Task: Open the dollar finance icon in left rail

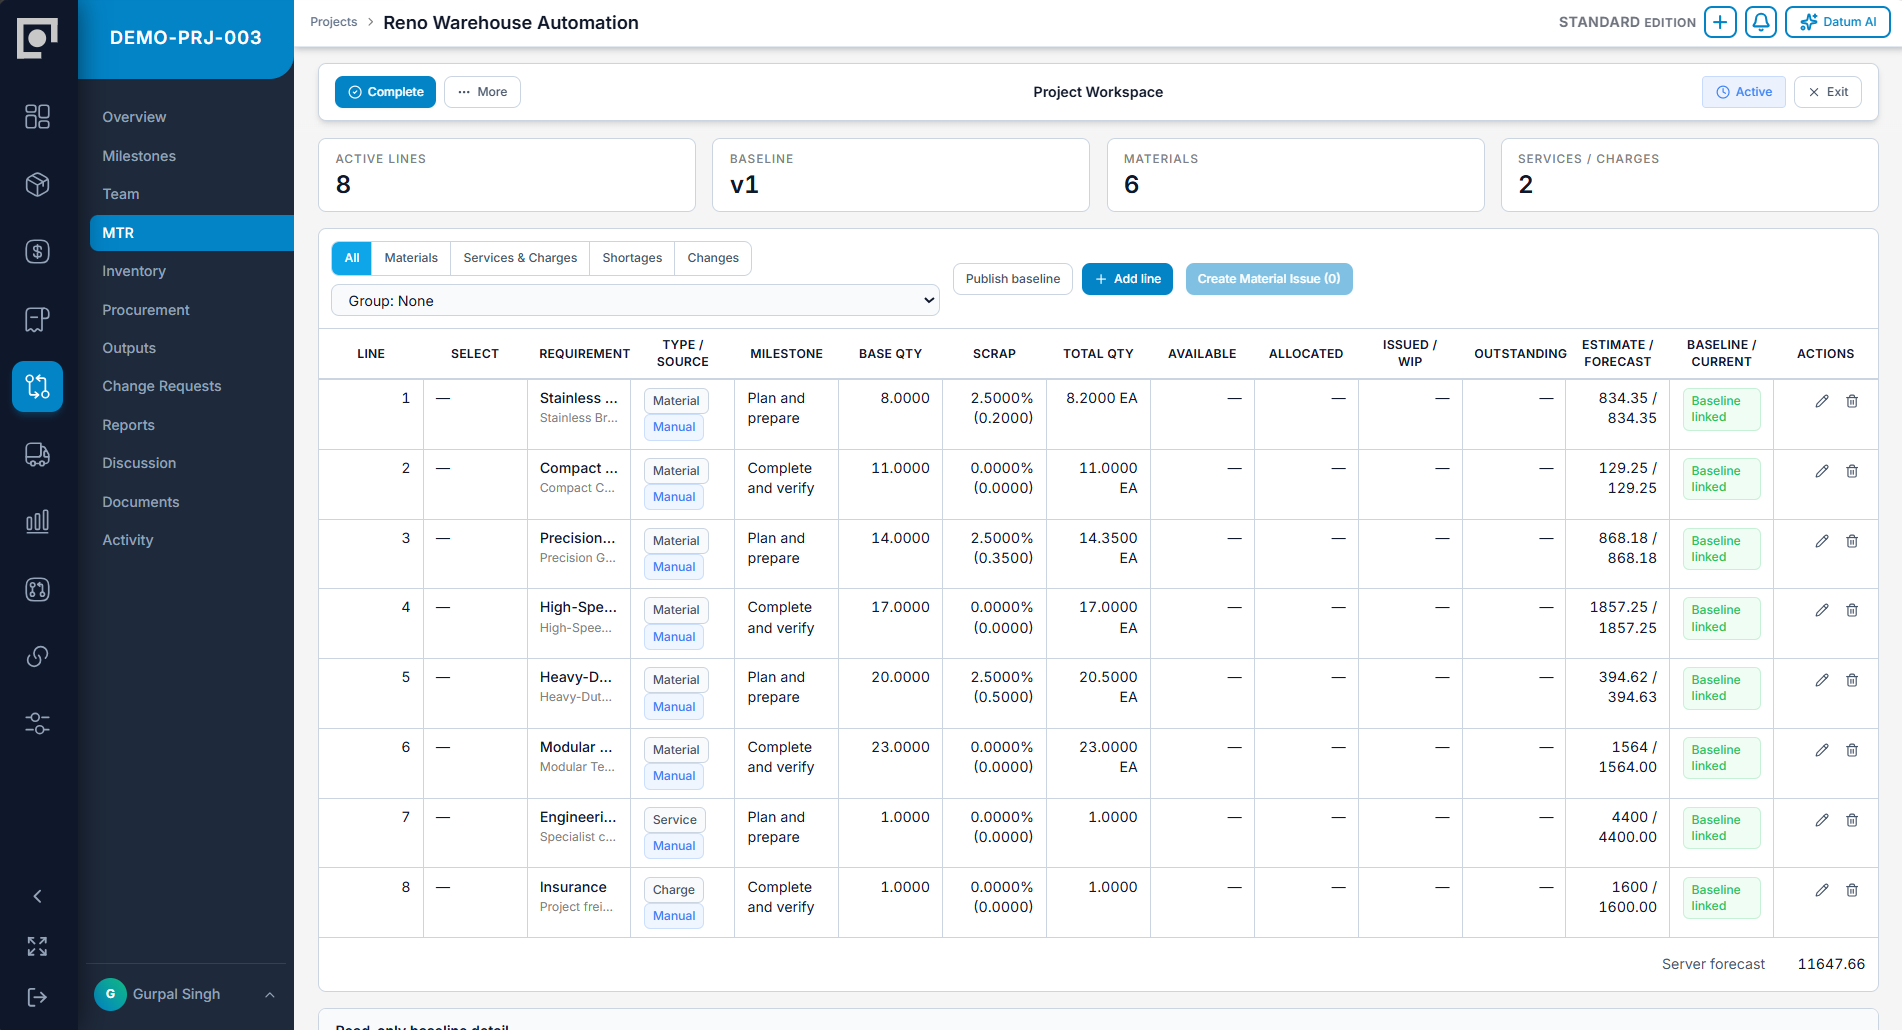Action: tap(37, 252)
